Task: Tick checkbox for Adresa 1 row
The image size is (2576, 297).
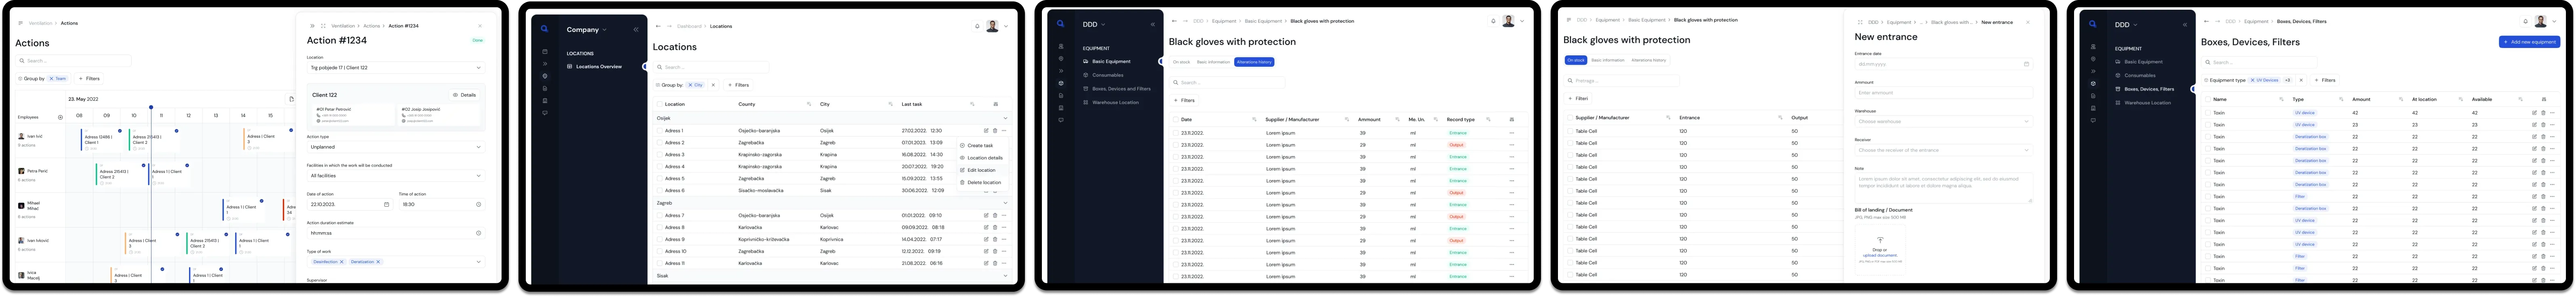Action: tap(660, 131)
